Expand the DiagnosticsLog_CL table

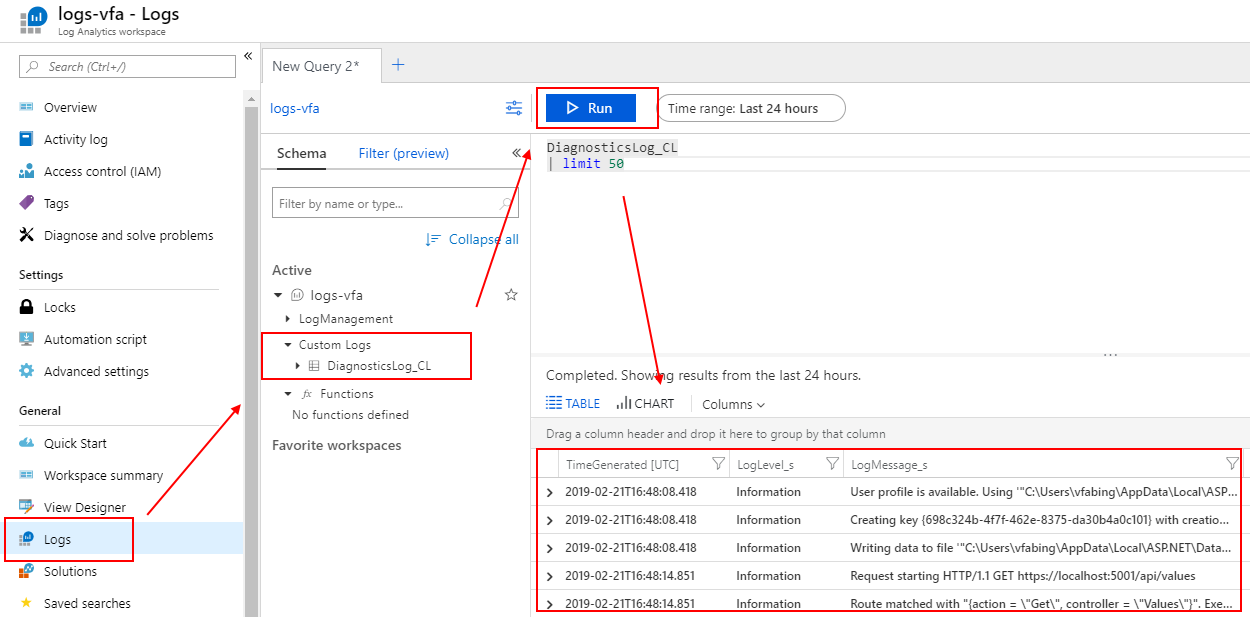coord(298,366)
